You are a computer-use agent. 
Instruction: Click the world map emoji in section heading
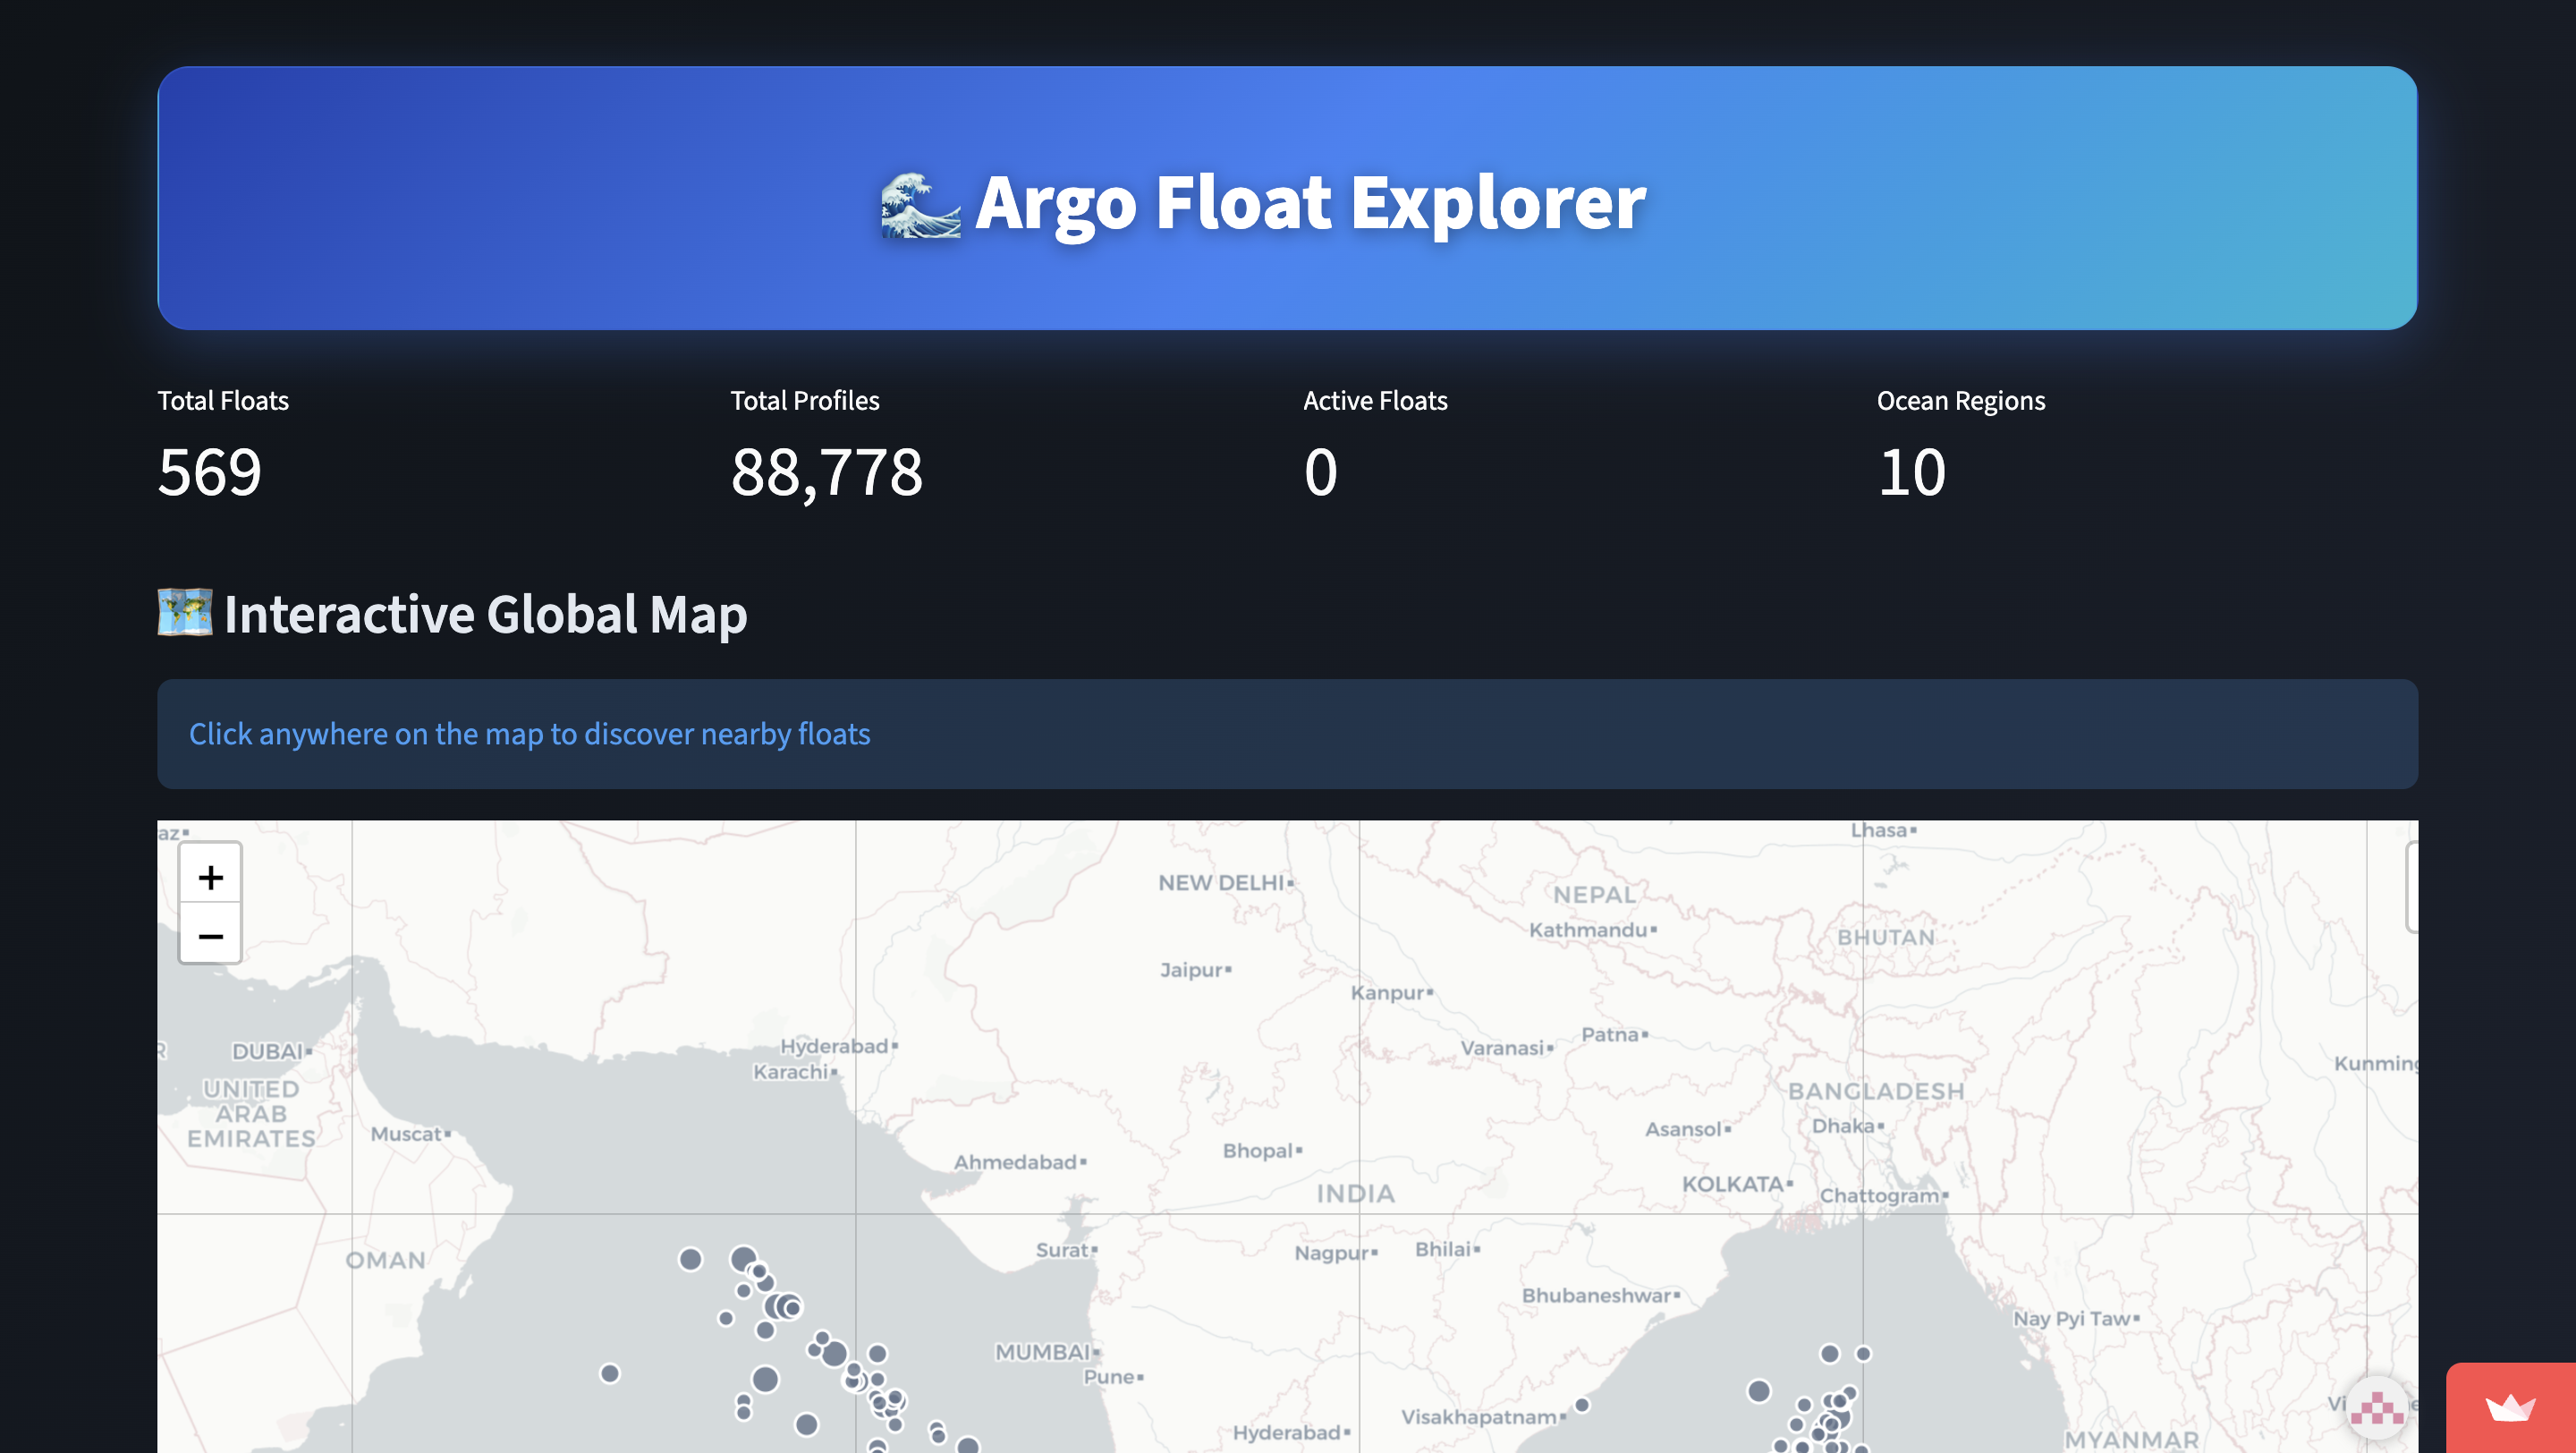pos(185,612)
